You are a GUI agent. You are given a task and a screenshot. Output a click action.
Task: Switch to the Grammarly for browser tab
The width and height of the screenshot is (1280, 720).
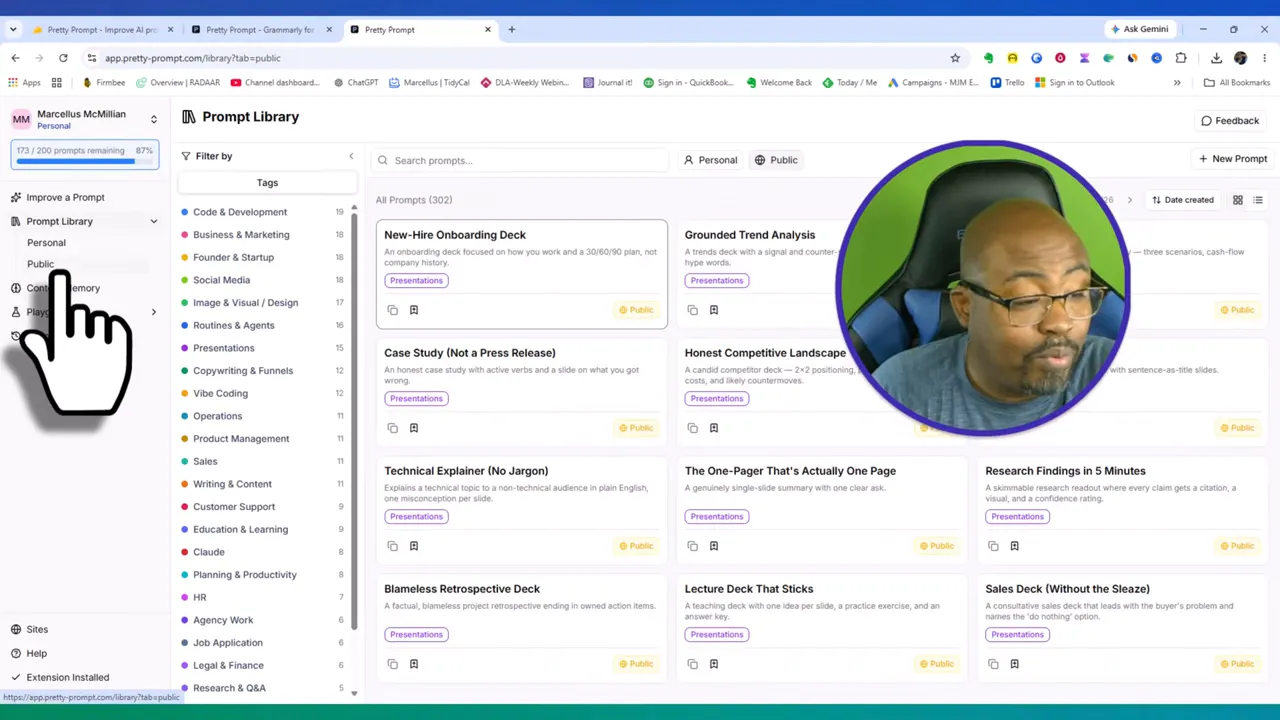pyautogui.click(x=260, y=30)
